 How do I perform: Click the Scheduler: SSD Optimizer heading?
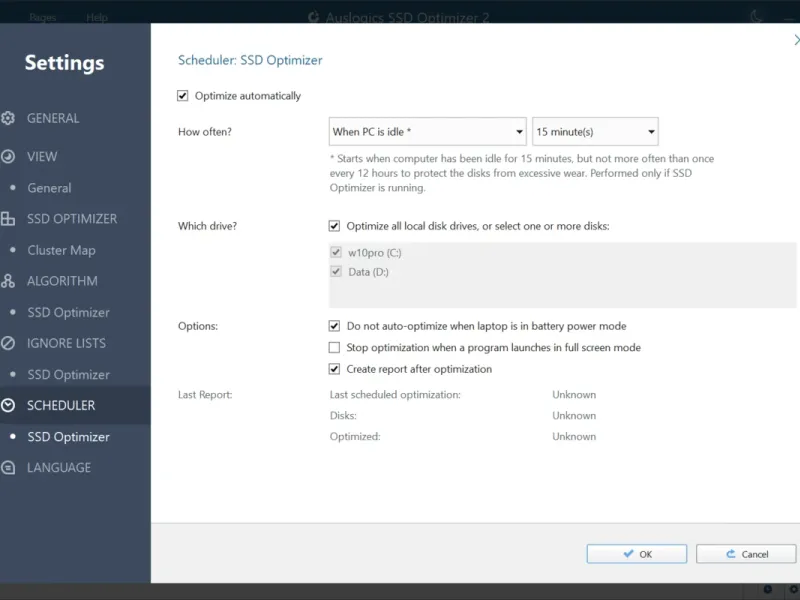tap(250, 60)
